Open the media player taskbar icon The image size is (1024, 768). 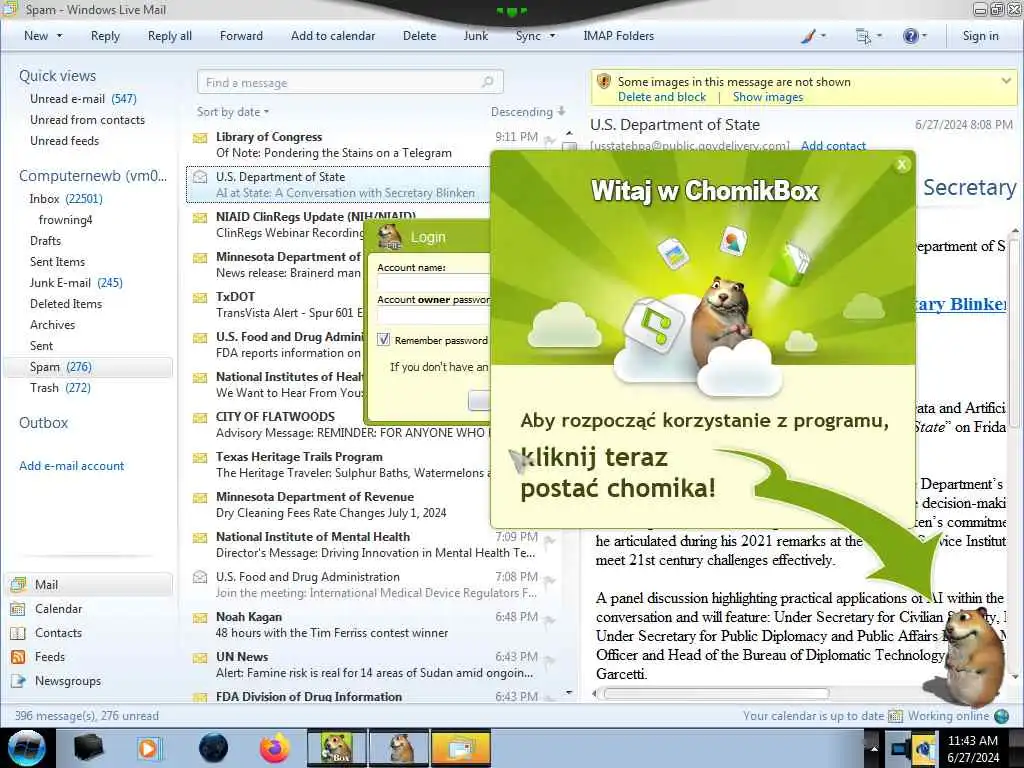point(149,748)
